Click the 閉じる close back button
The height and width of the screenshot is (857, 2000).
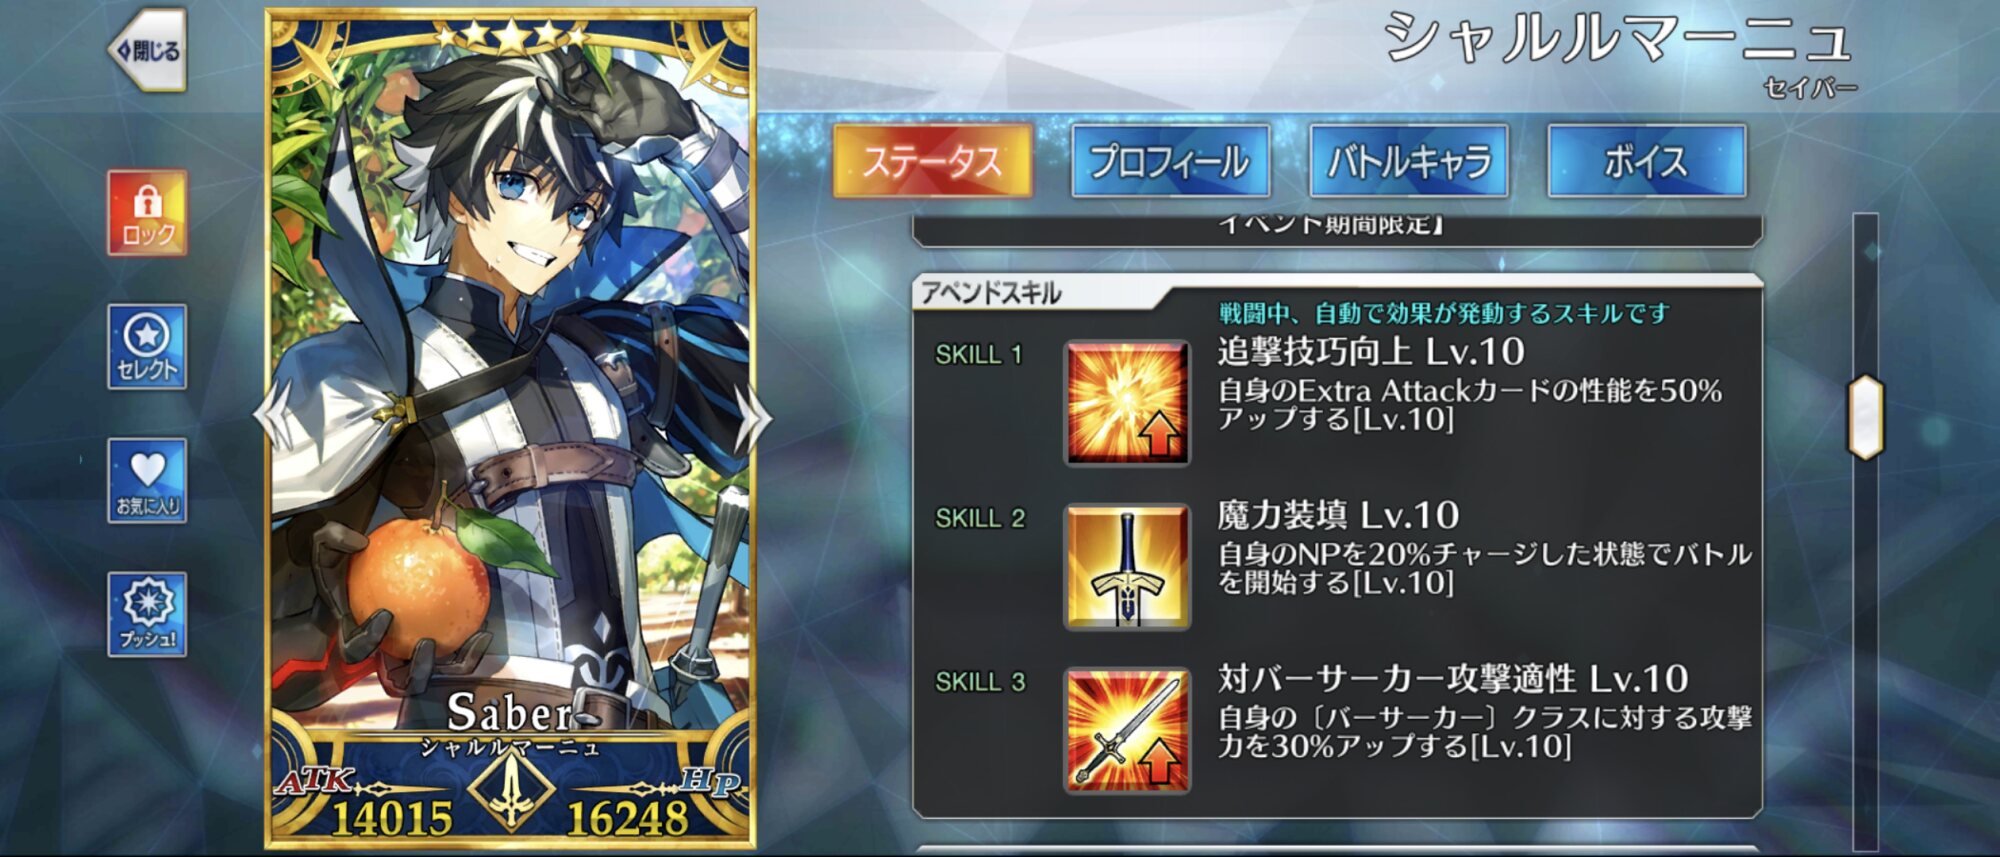pos(148,50)
